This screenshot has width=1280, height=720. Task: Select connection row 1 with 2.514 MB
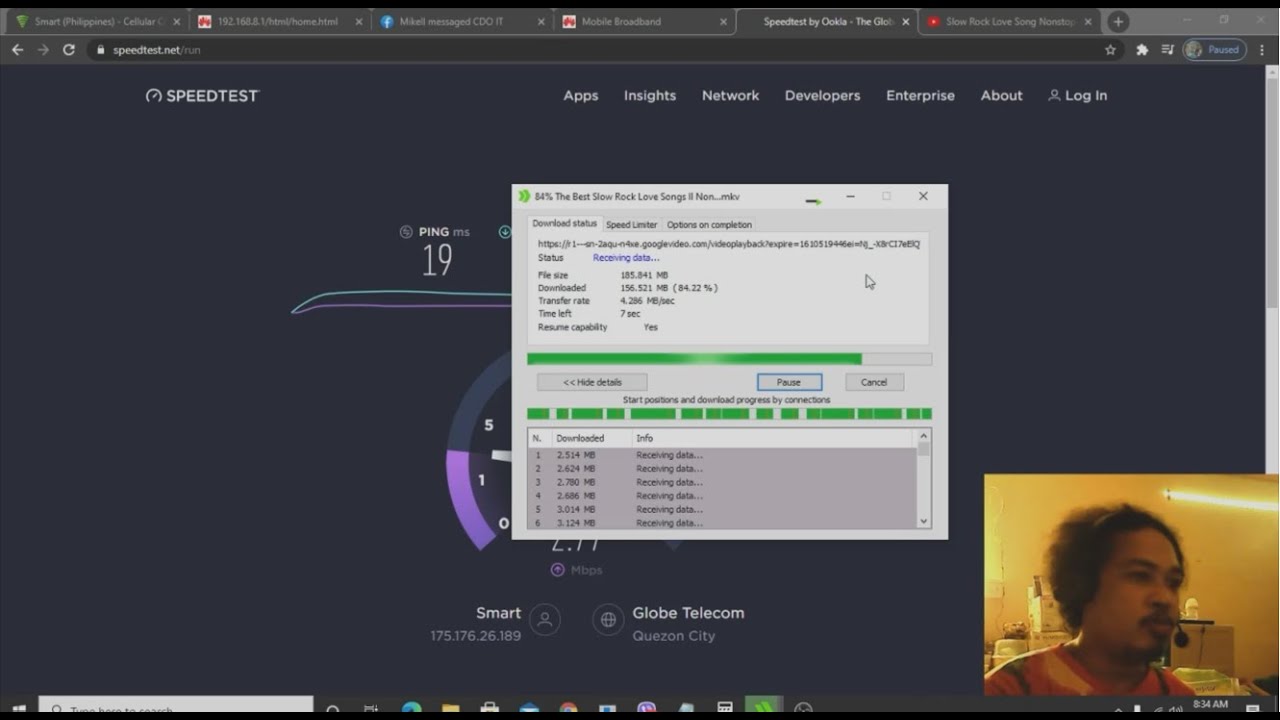(x=721, y=455)
